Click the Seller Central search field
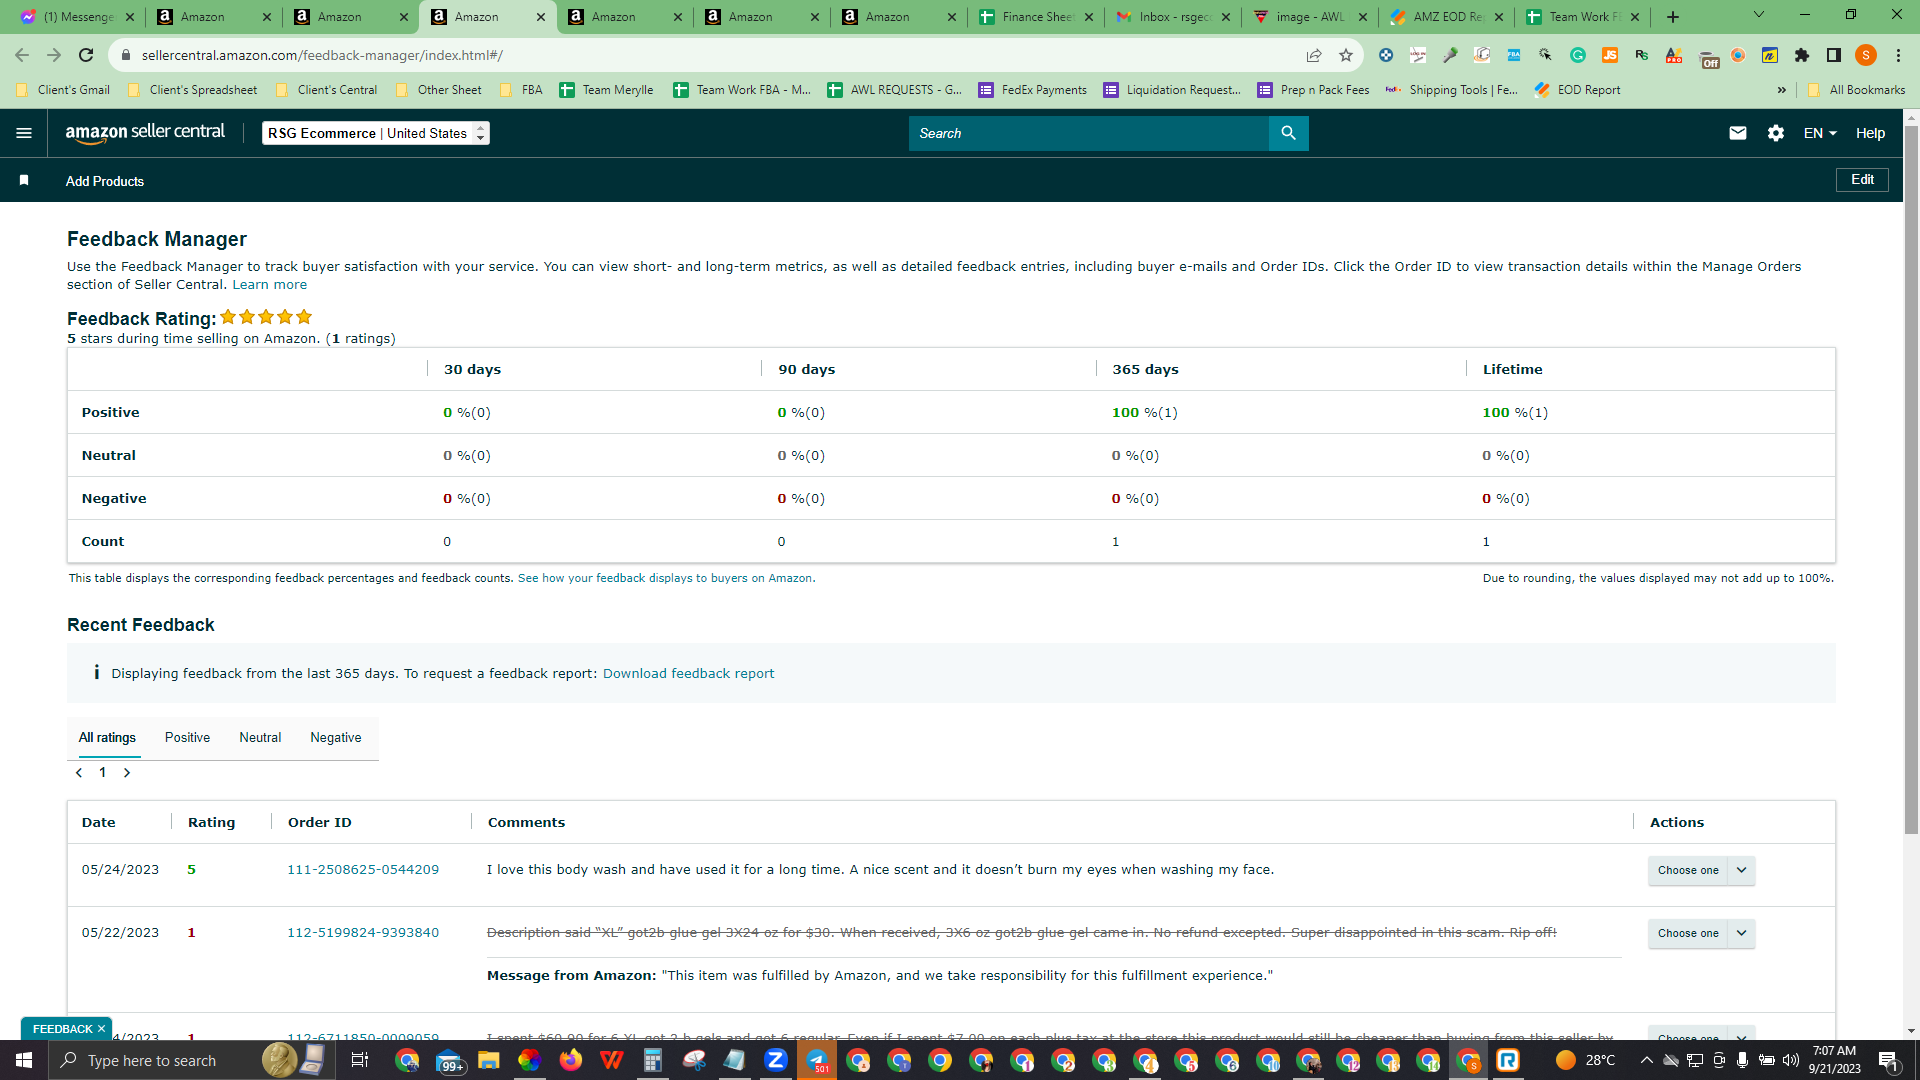 tap(1088, 133)
